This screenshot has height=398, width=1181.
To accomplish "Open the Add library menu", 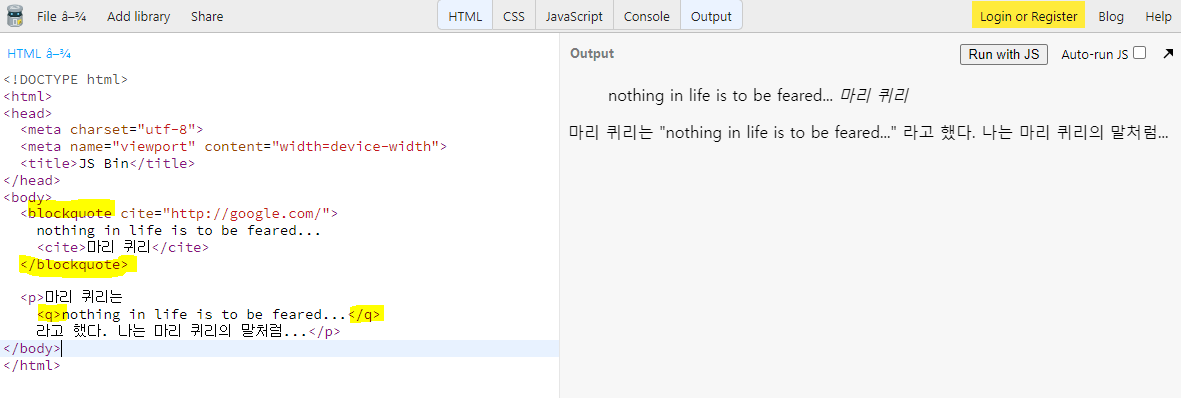I will 139,16.
